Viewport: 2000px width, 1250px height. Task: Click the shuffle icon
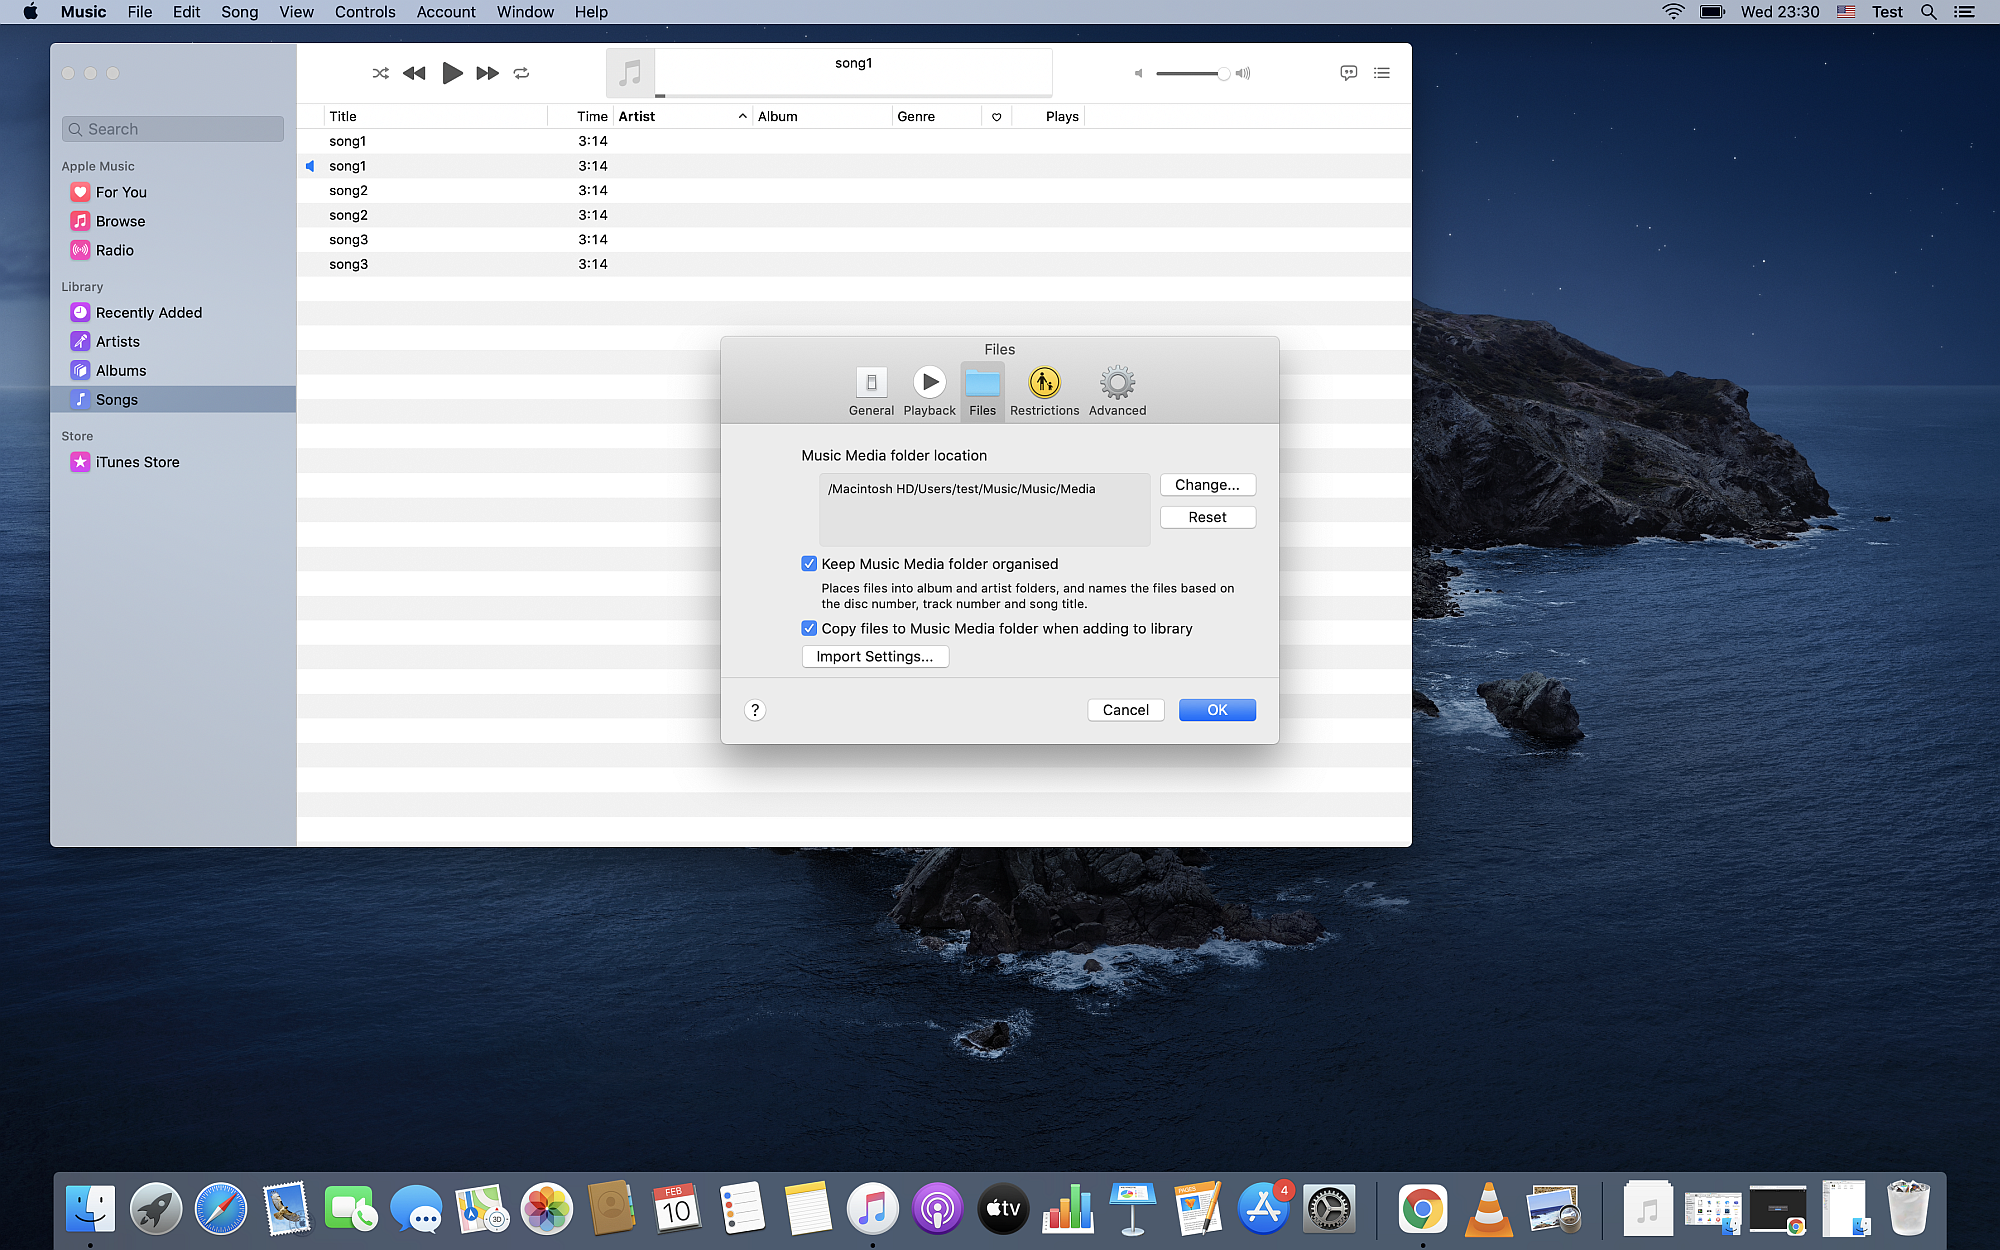pyautogui.click(x=380, y=73)
